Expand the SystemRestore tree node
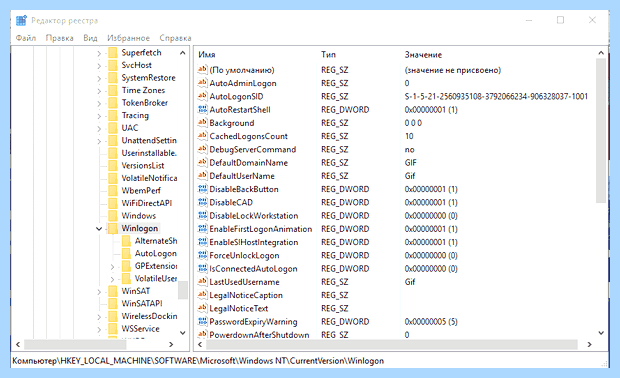This screenshot has height=378, width=620. pos(99,78)
